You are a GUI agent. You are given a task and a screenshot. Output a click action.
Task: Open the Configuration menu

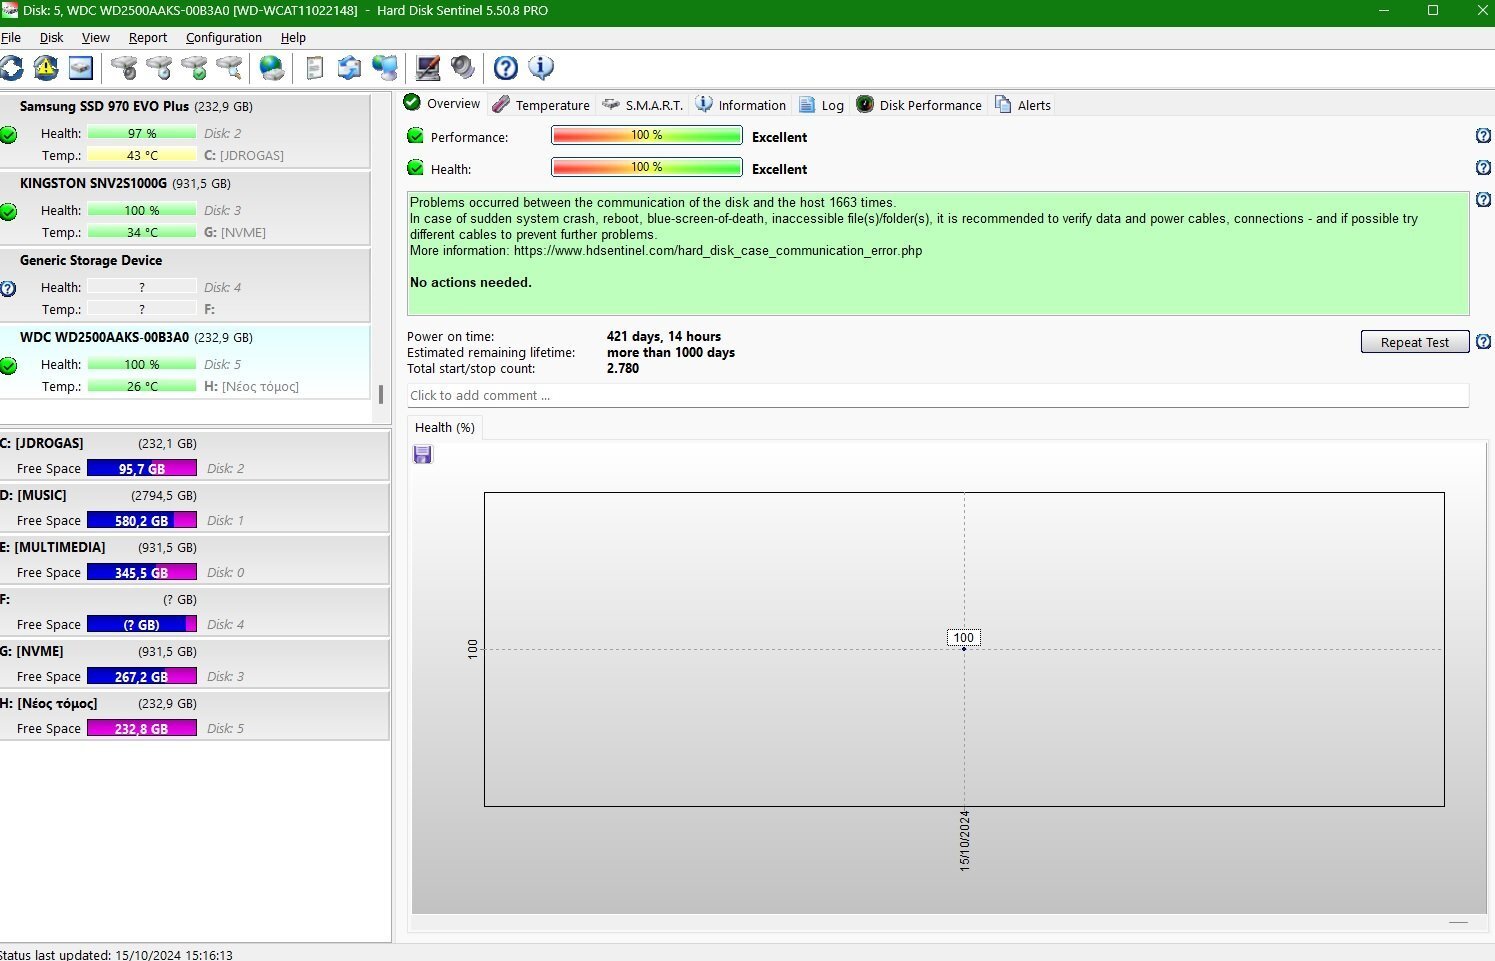click(223, 38)
